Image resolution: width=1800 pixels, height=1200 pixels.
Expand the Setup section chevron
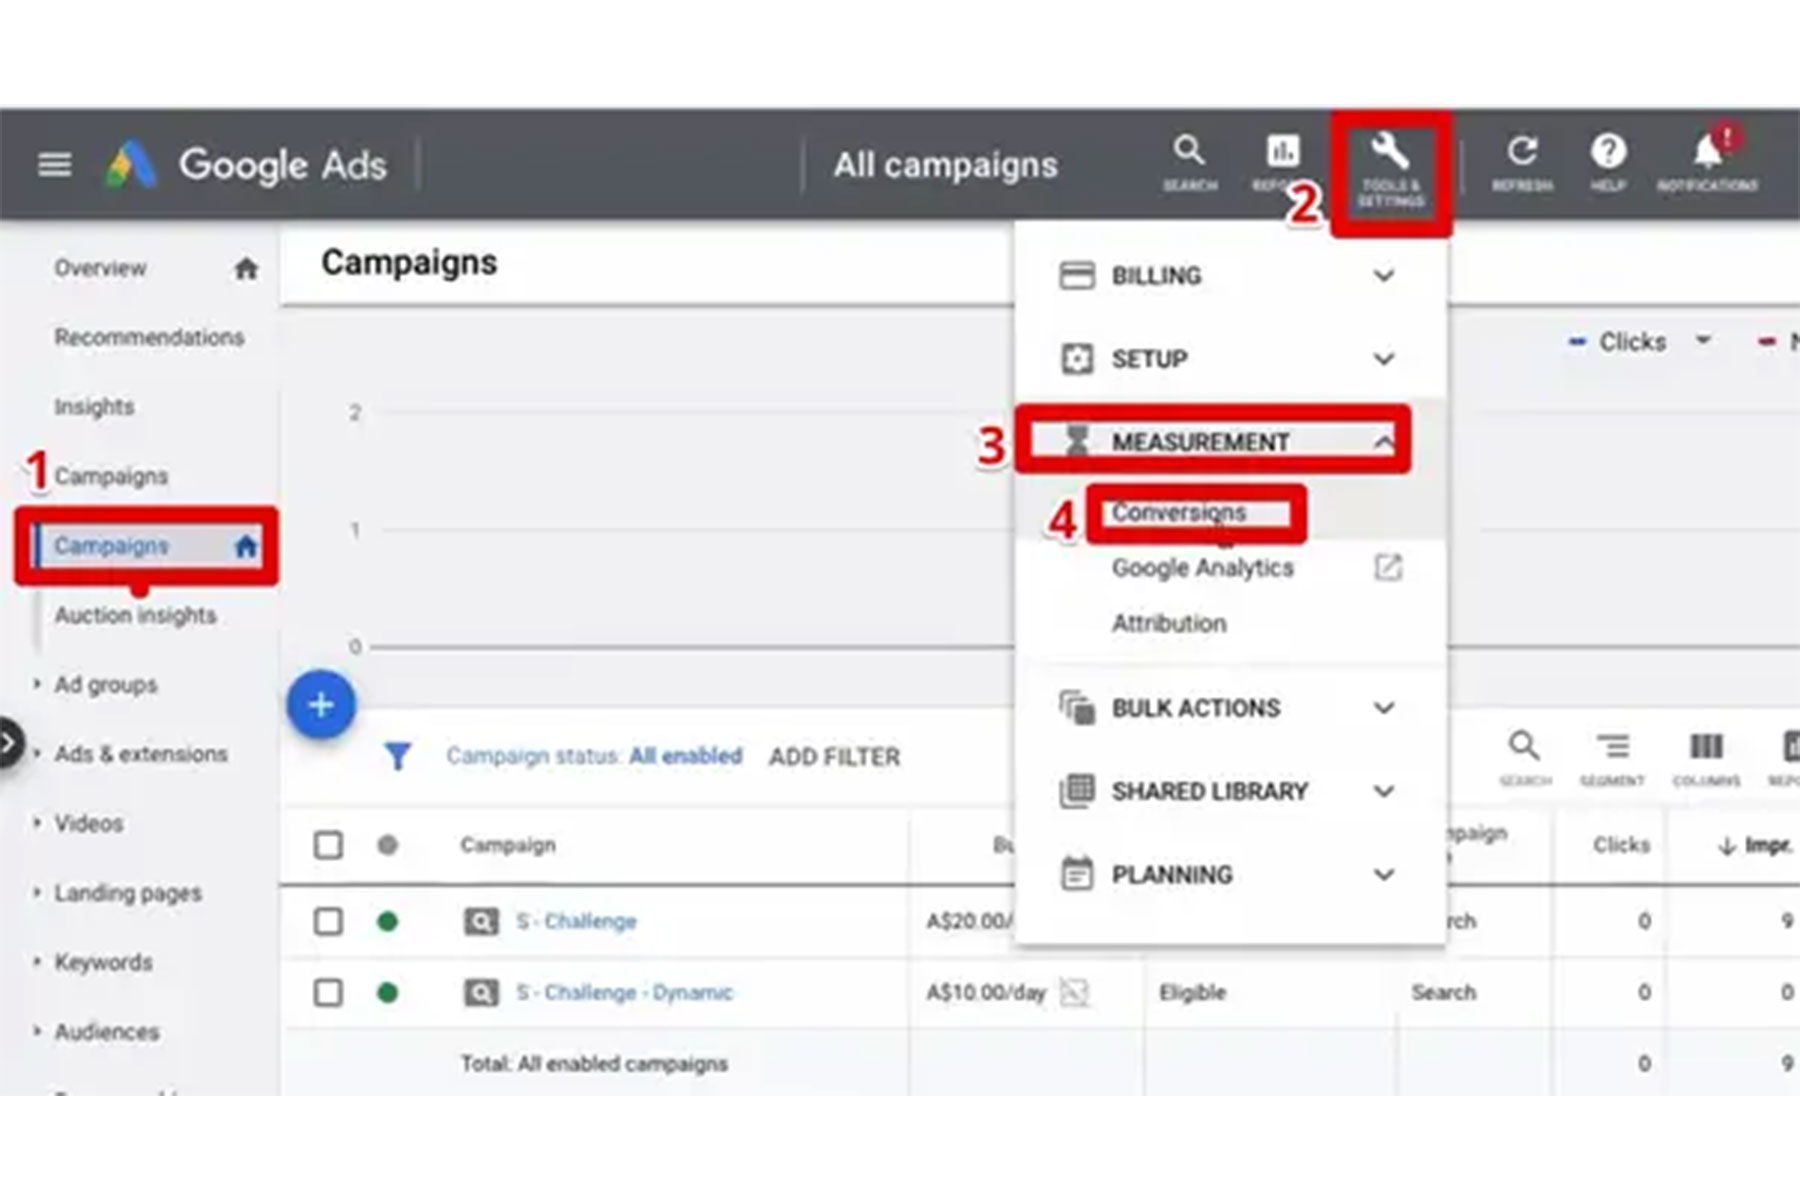coord(1383,358)
